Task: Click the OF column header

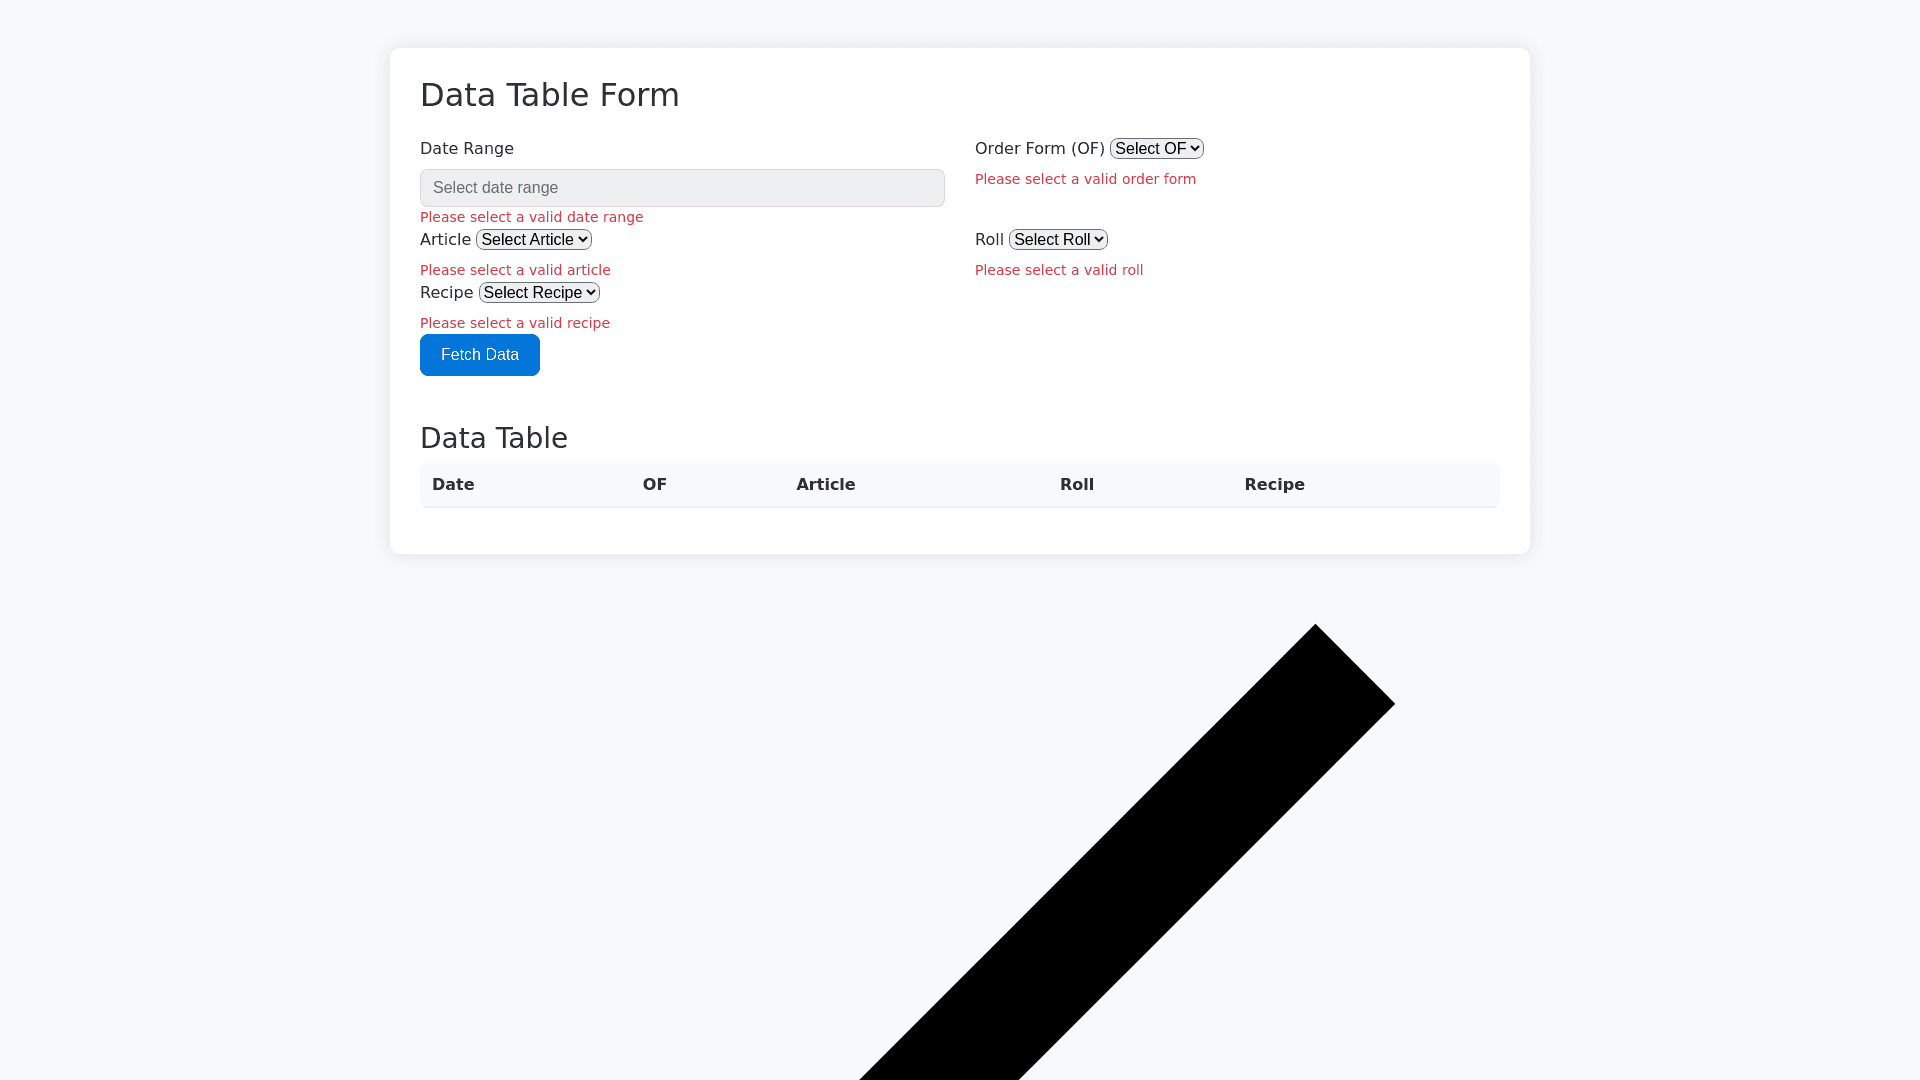Action: point(654,485)
